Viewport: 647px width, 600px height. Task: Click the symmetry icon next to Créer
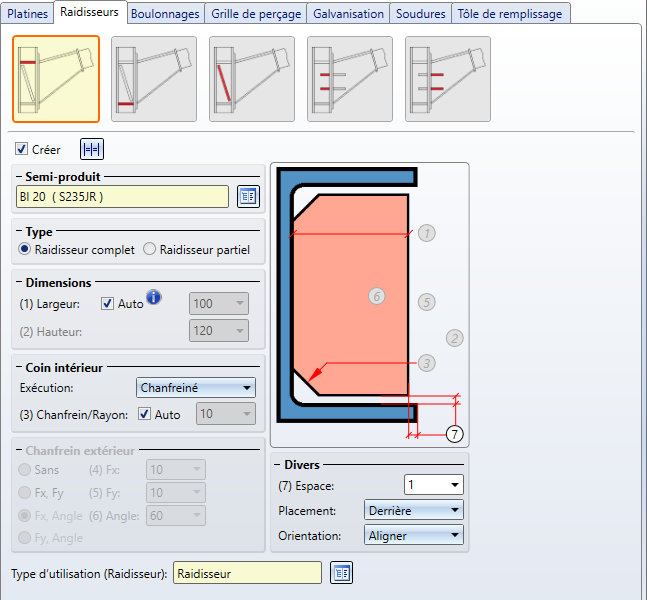coord(92,150)
